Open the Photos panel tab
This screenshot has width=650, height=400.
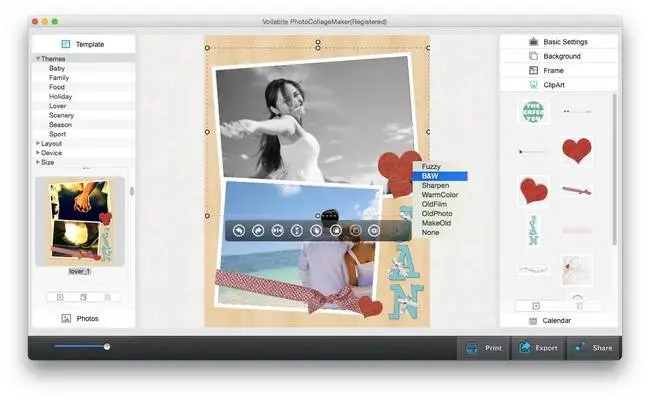coord(84,318)
